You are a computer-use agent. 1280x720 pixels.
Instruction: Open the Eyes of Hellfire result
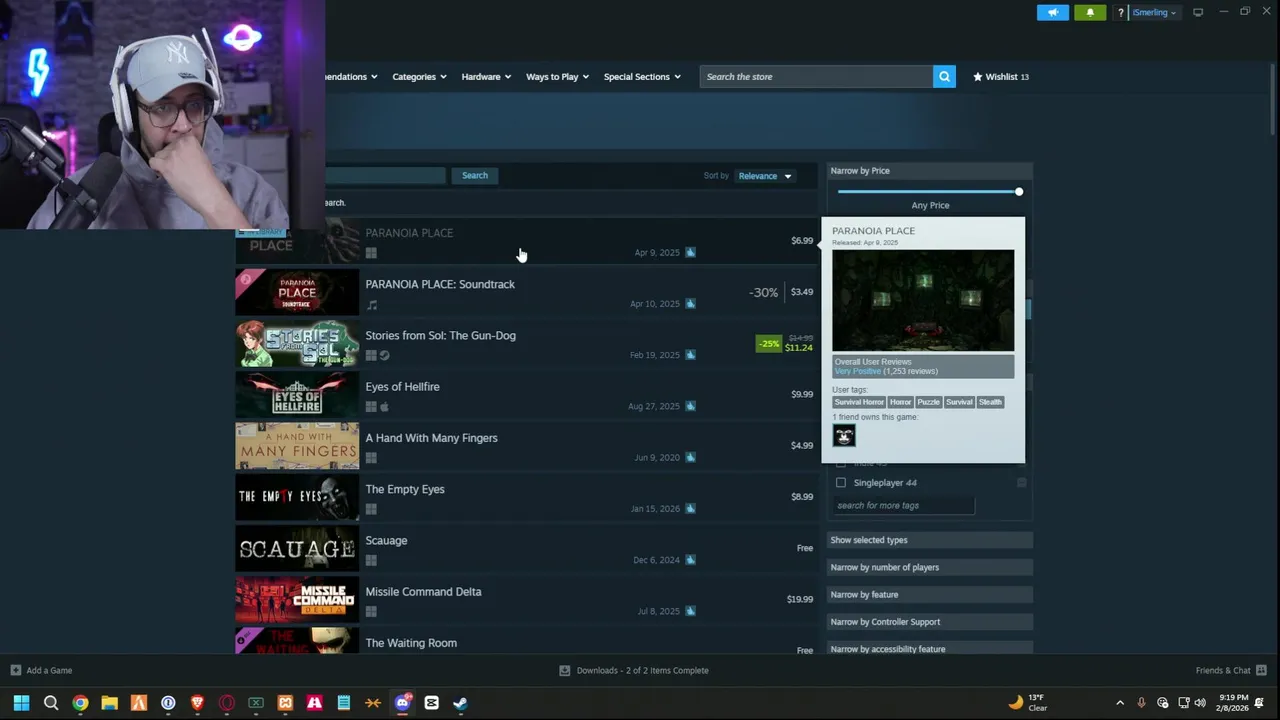click(526, 394)
